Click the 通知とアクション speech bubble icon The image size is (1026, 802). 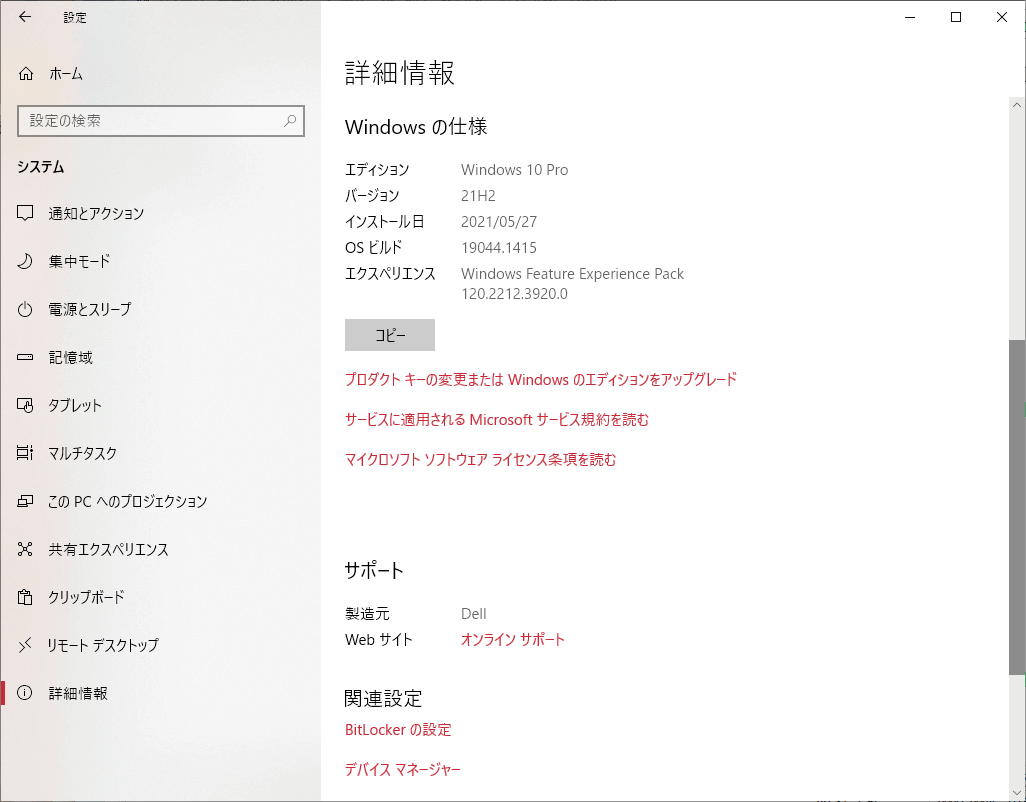(x=25, y=213)
